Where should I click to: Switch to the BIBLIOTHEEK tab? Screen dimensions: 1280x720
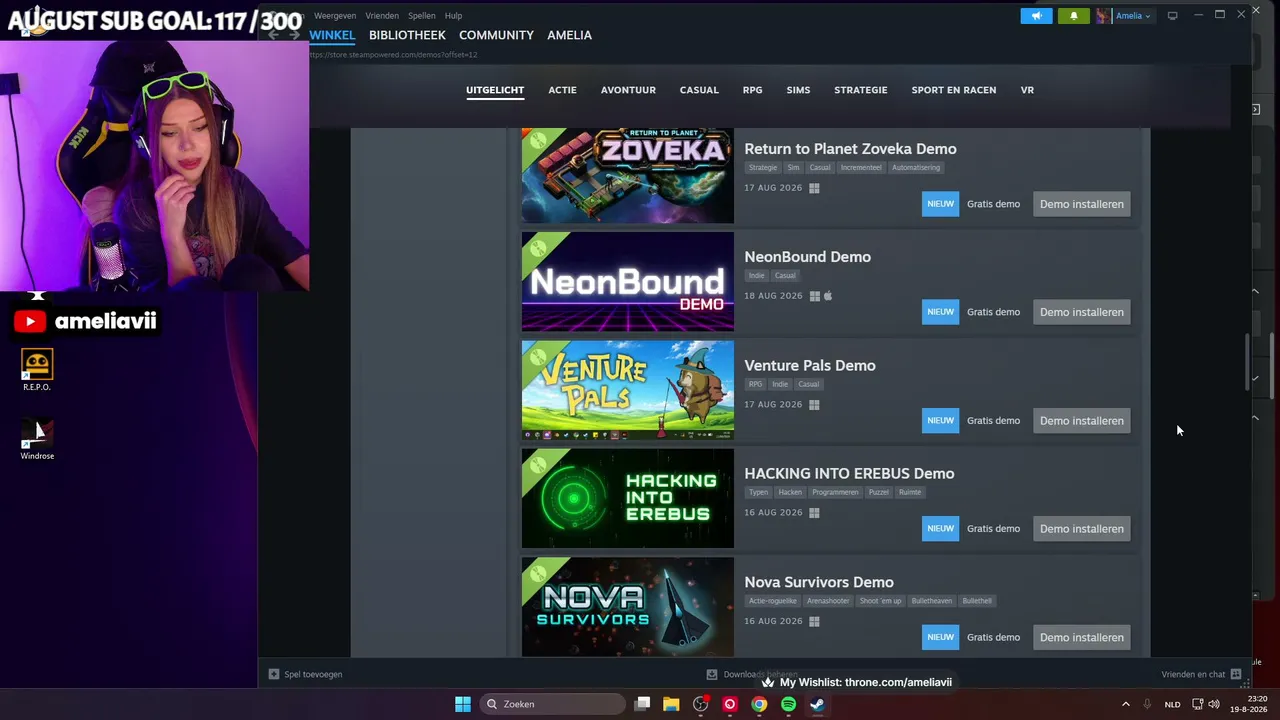pos(407,35)
